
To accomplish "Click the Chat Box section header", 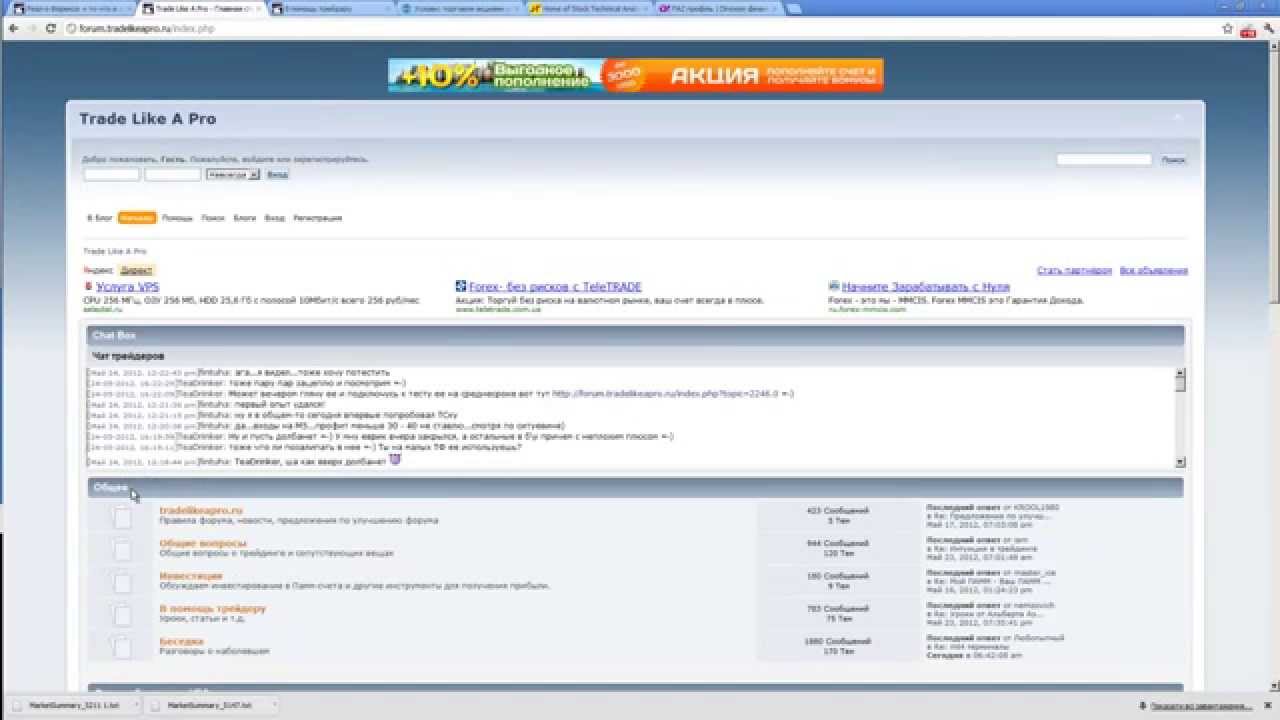I will pos(635,336).
